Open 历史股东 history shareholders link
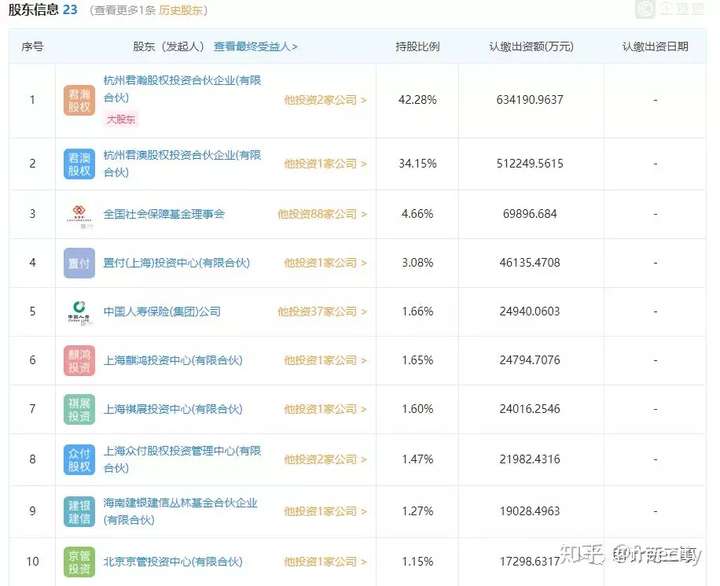The height and width of the screenshot is (586, 720). click(x=180, y=10)
